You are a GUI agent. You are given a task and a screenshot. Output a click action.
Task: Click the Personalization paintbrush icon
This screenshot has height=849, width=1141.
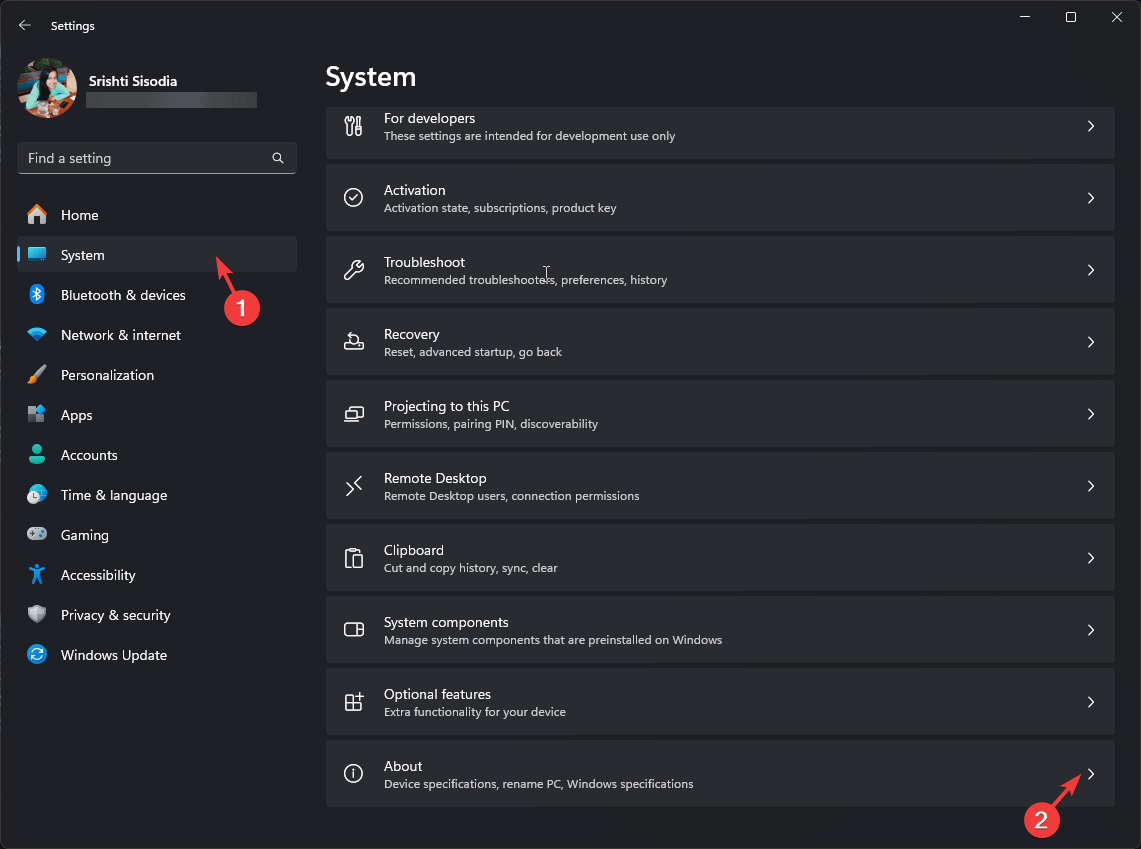click(37, 374)
